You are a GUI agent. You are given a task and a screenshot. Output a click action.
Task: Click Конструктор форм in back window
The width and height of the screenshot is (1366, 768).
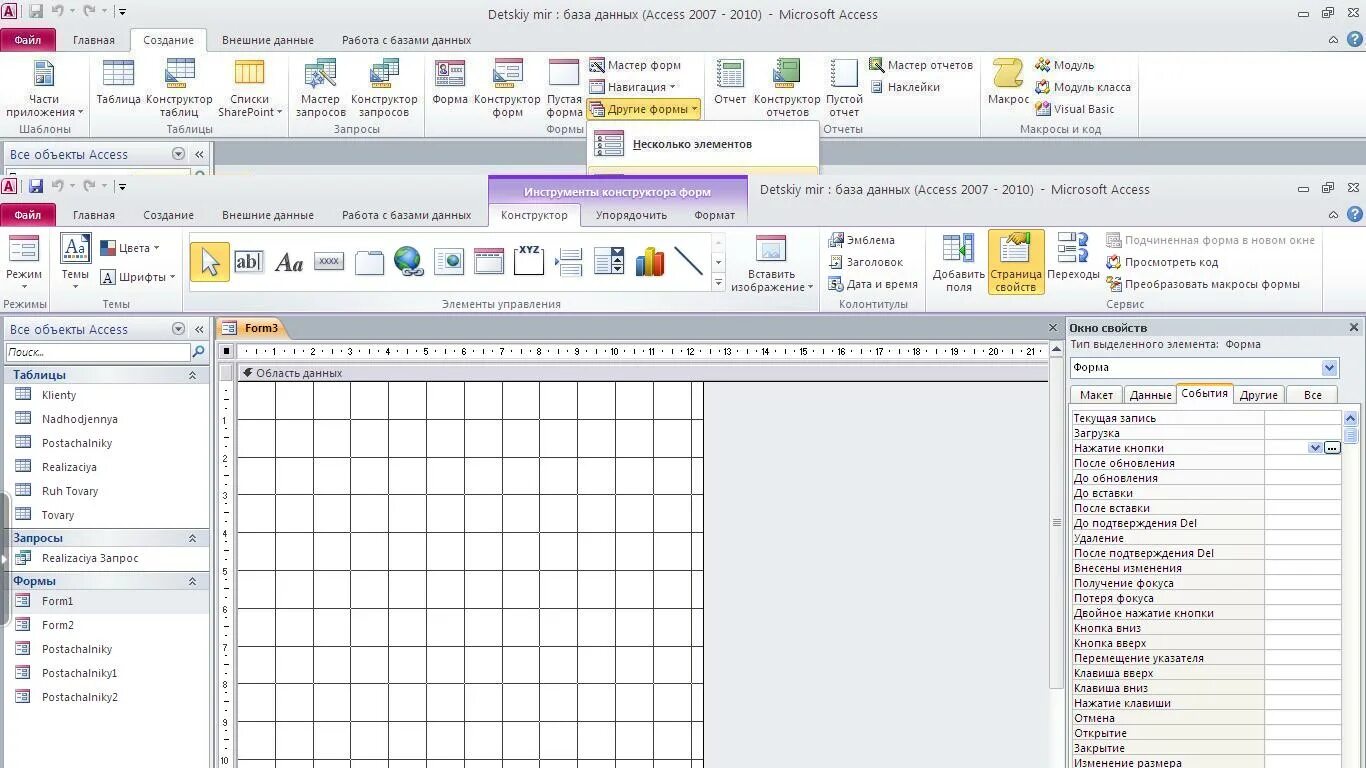(507, 88)
